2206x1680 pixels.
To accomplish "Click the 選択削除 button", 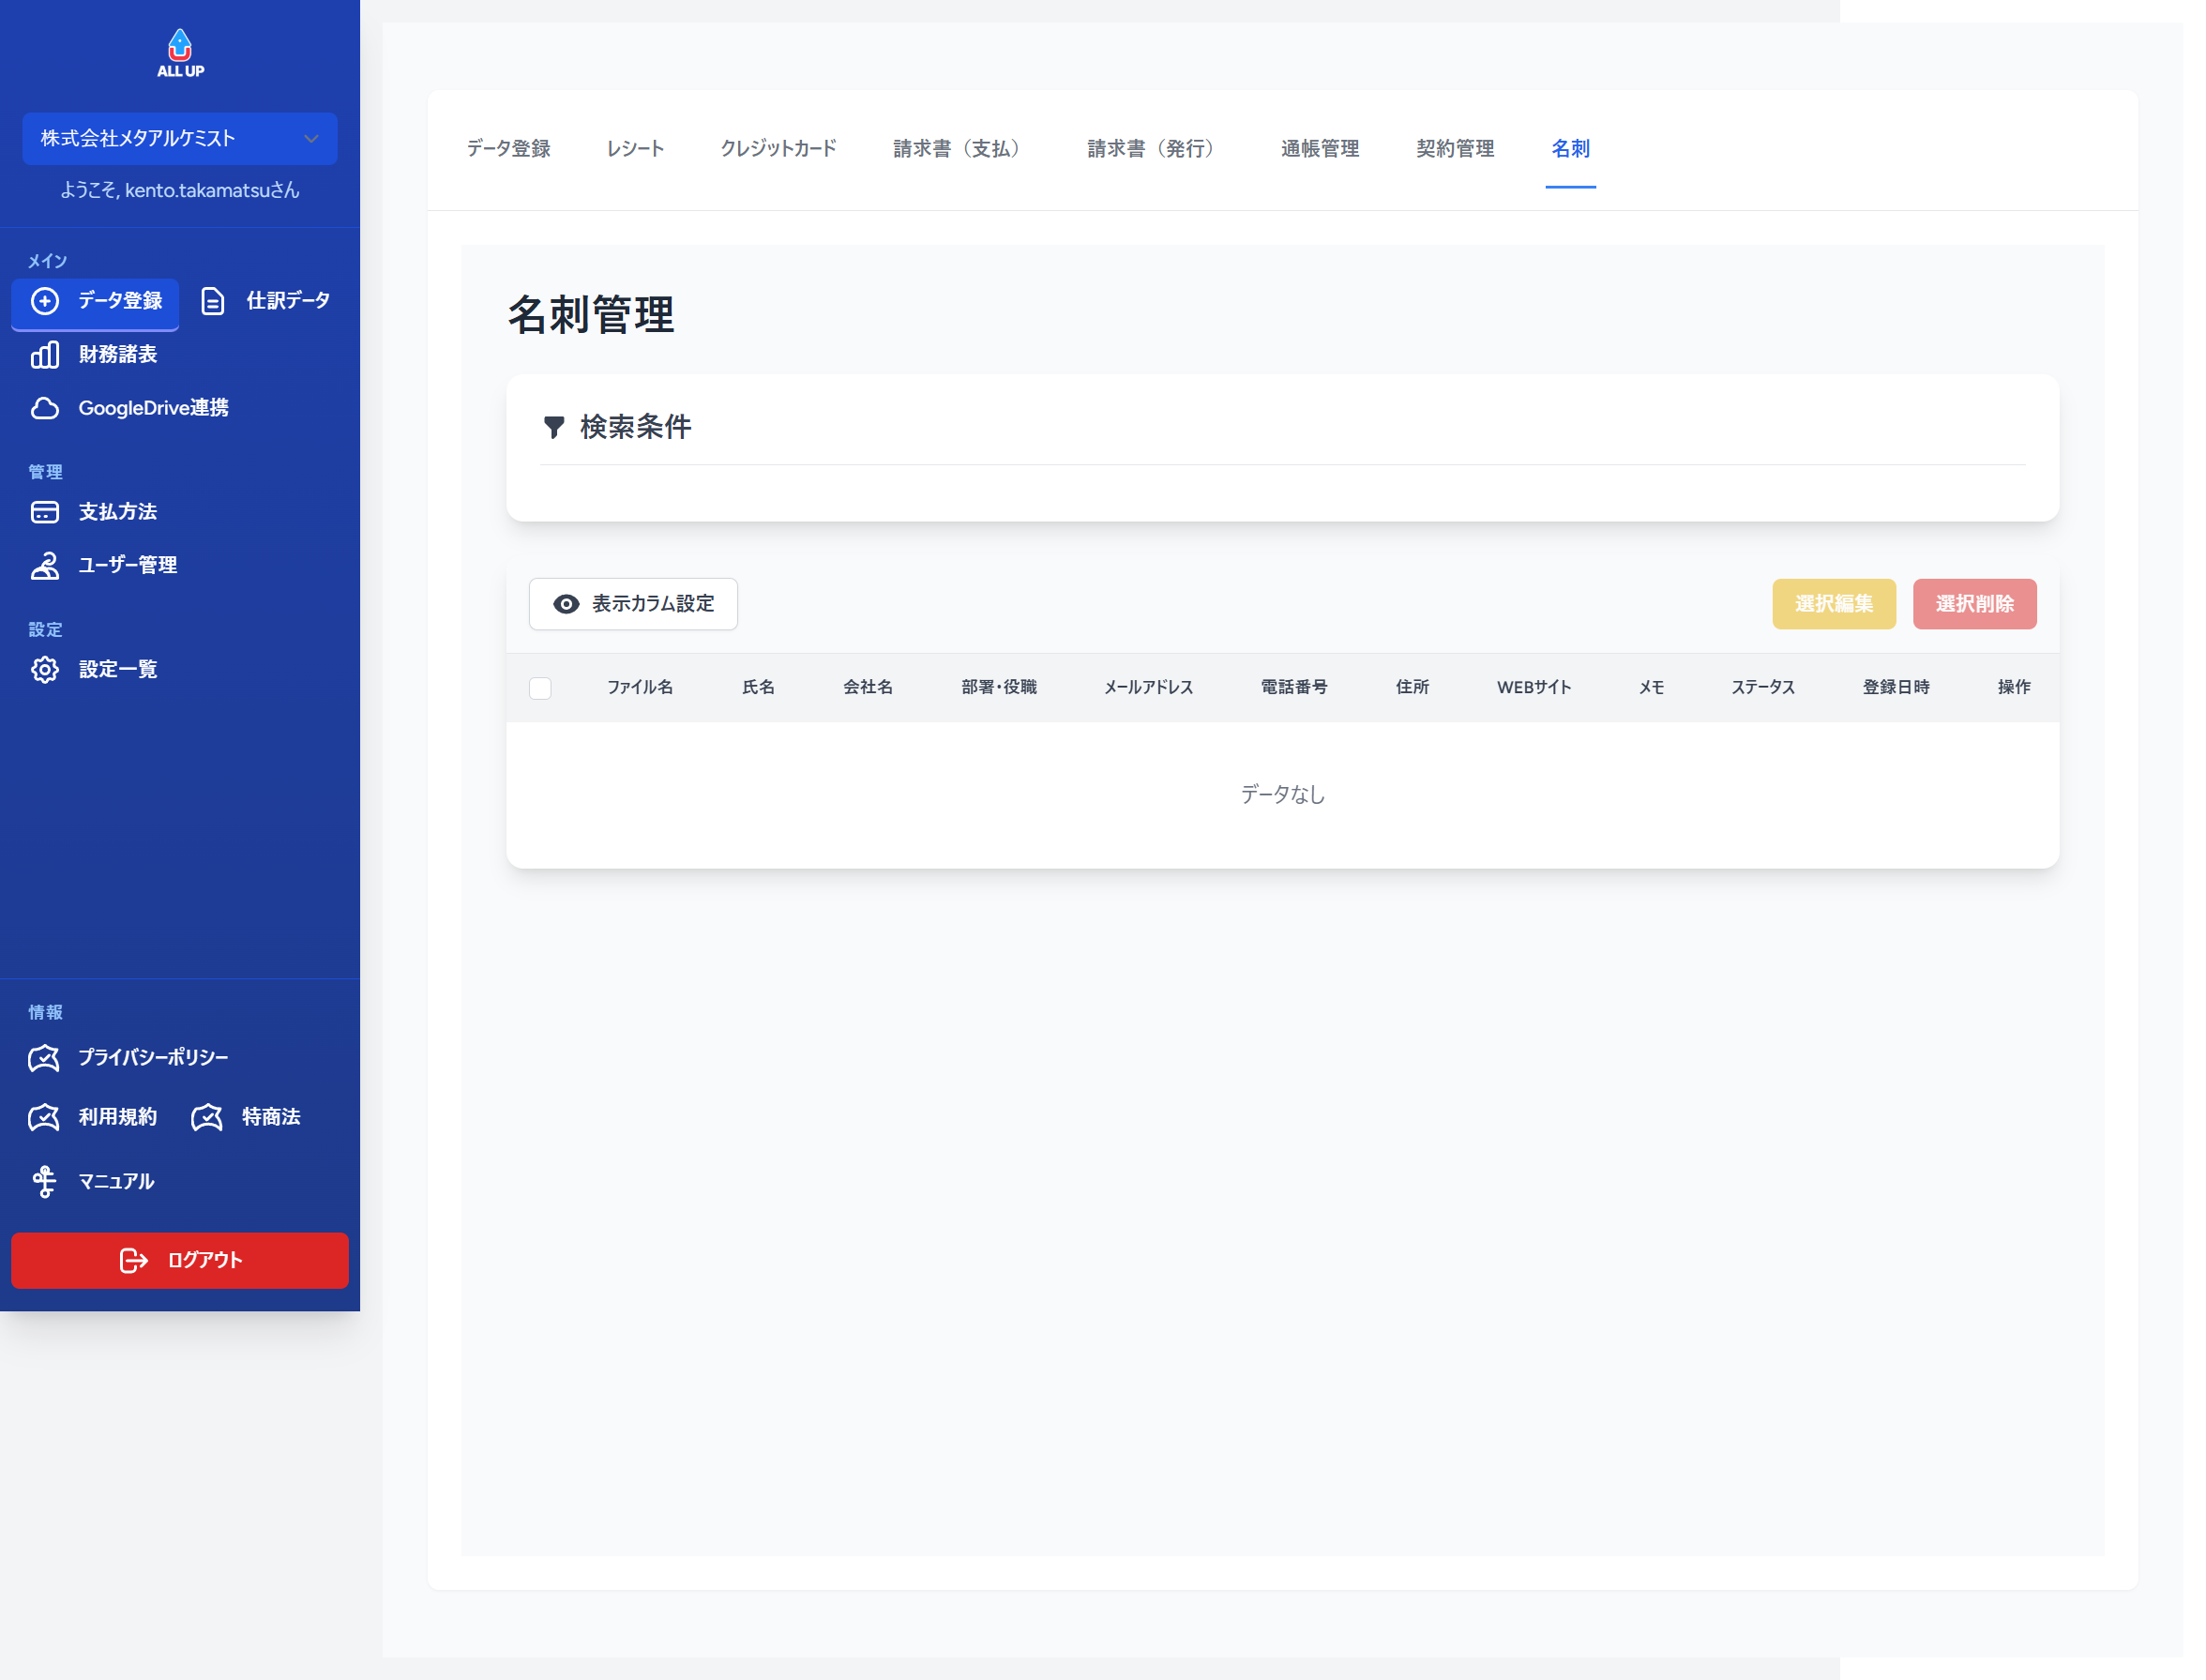I will click(x=1974, y=604).
